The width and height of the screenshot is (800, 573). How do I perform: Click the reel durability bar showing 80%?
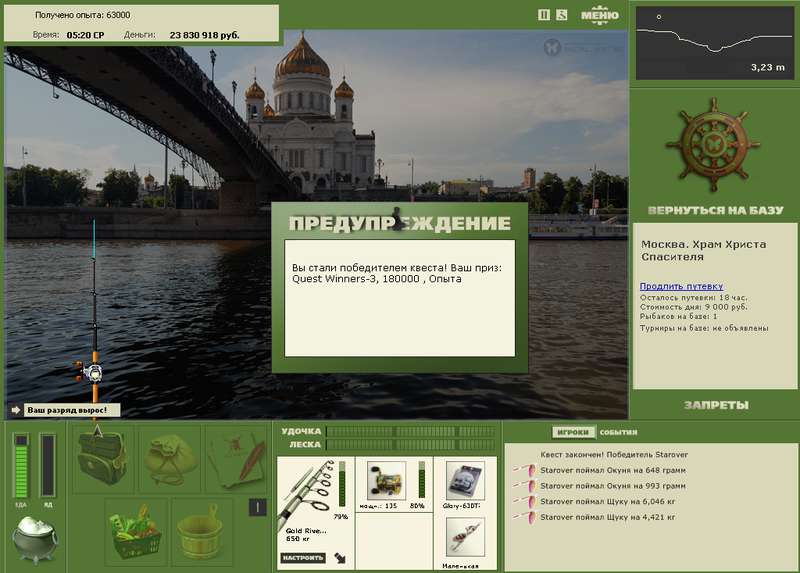(x=421, y=480)
